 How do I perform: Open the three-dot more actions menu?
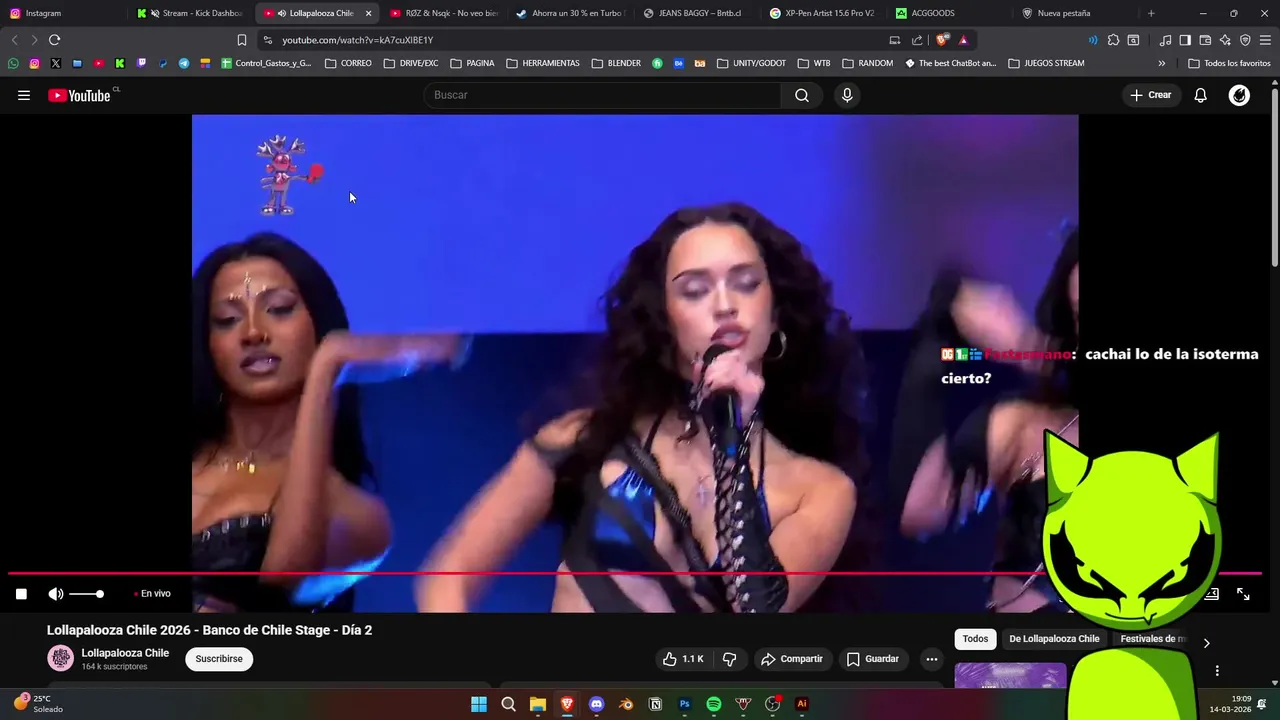(931, 659)
